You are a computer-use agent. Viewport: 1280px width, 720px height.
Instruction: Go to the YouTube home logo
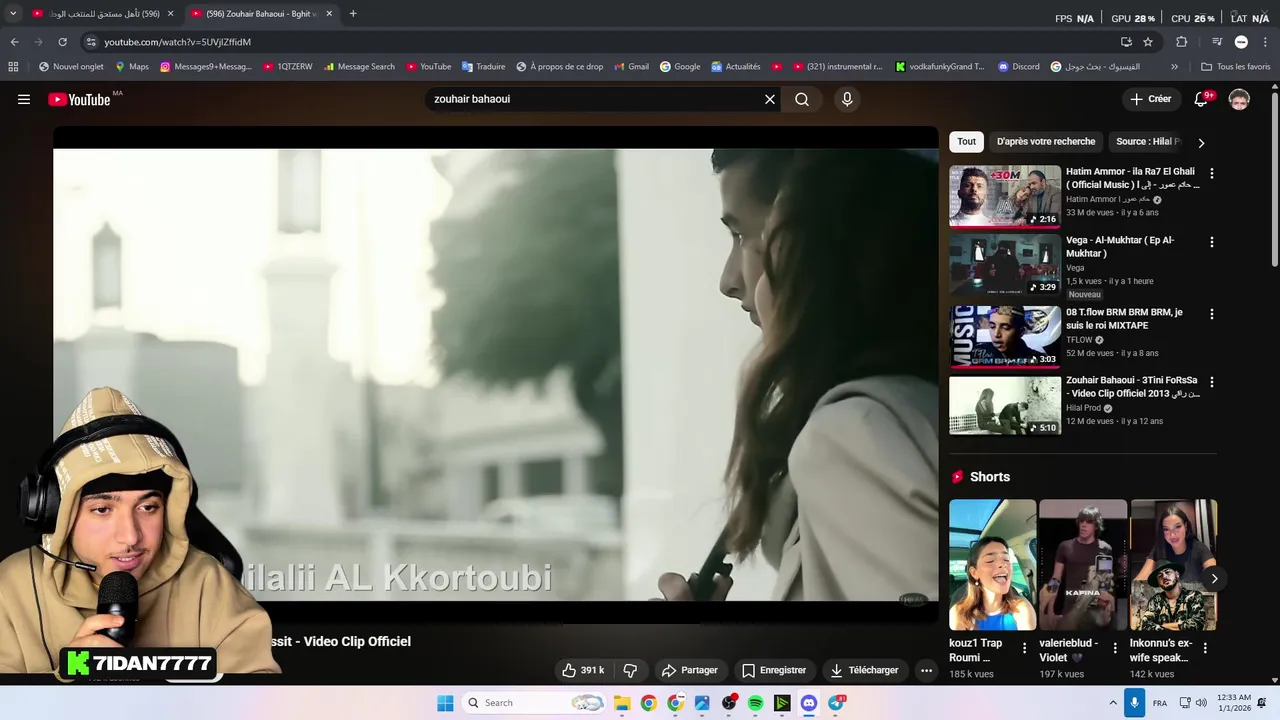tap(79, 99)
